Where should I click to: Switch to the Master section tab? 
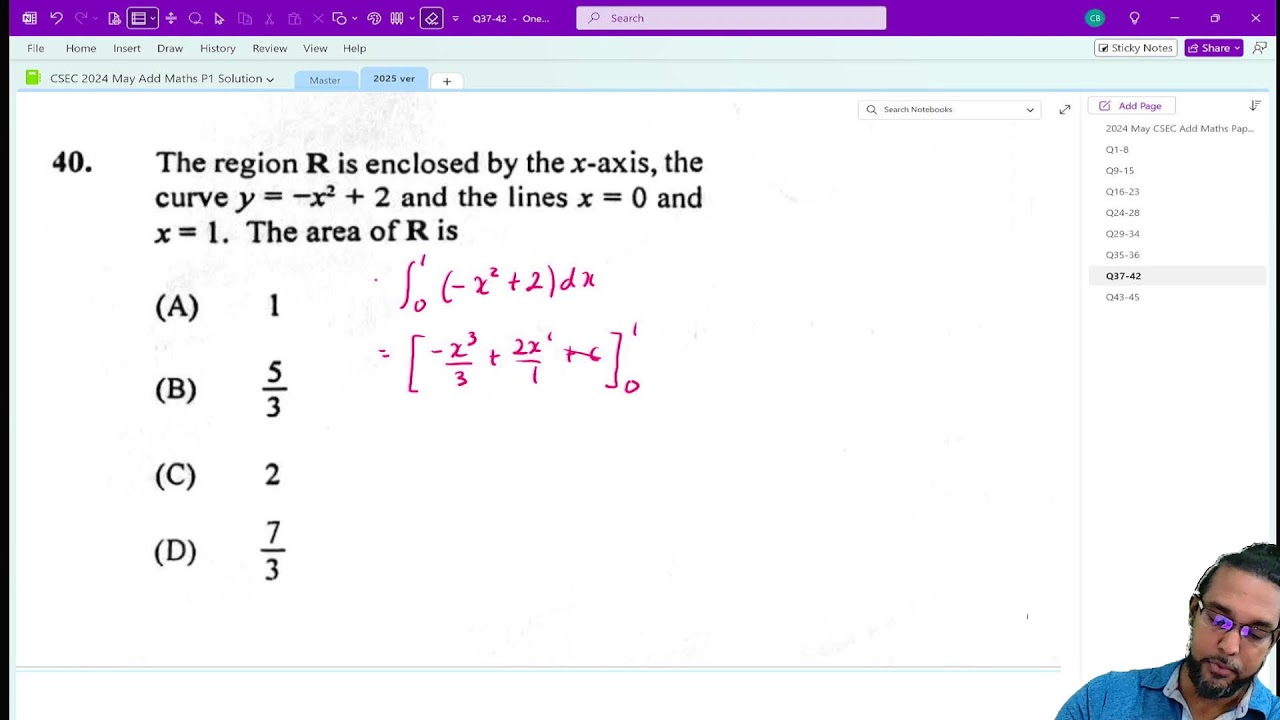pos(325,80)
